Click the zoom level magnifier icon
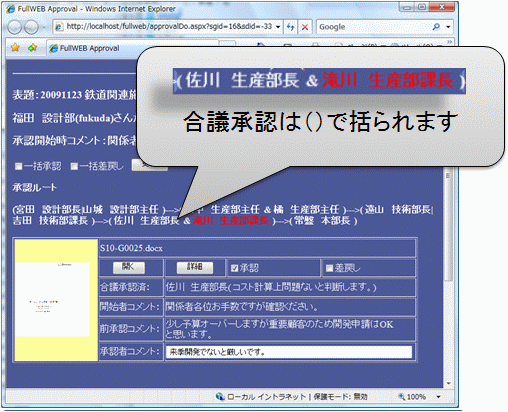Screen dimensions: 508x412 (x=402, y=397)
